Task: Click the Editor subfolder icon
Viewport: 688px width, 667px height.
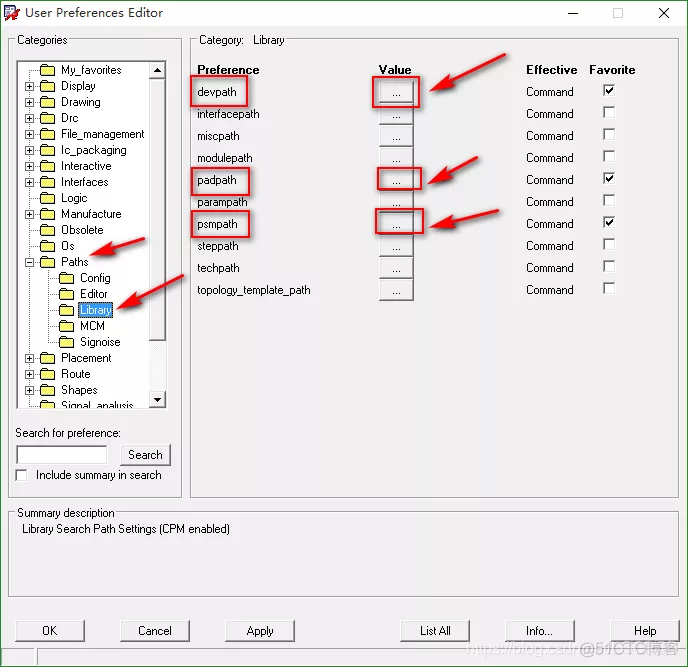Action: coord(66,294)
